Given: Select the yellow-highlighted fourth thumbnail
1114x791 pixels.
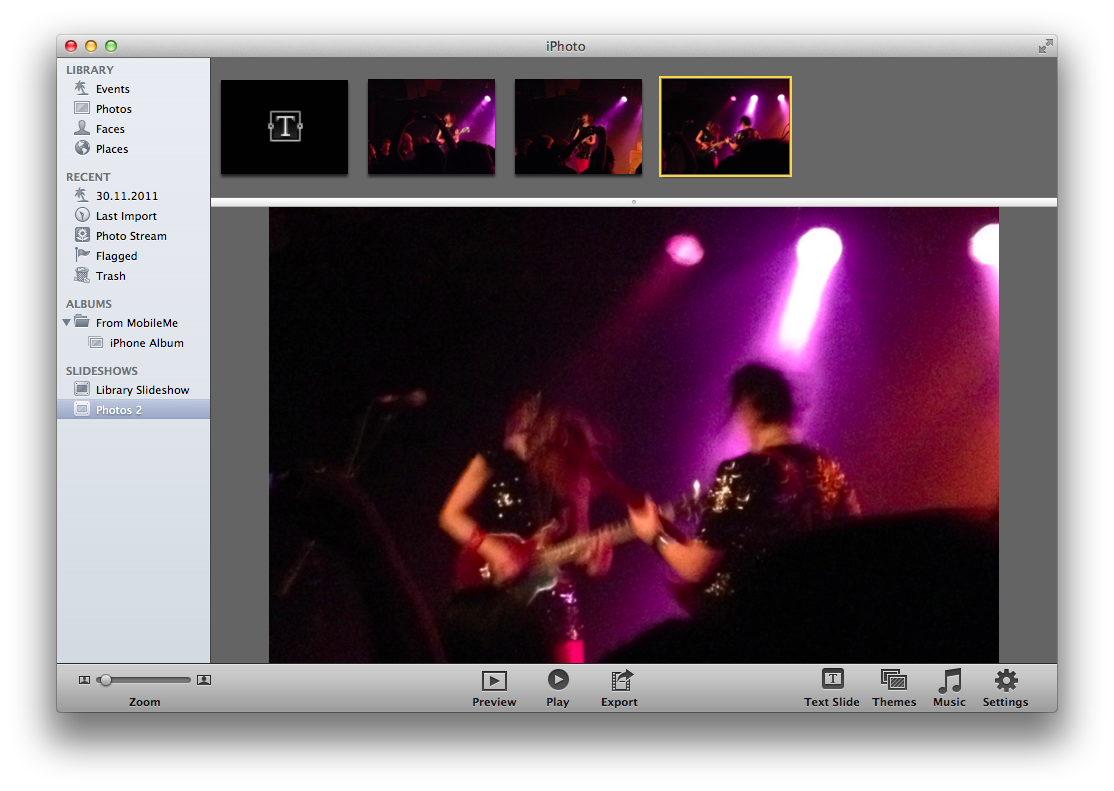Looking at the screenshot, I should pyautogui.click(x=725, y=127).
